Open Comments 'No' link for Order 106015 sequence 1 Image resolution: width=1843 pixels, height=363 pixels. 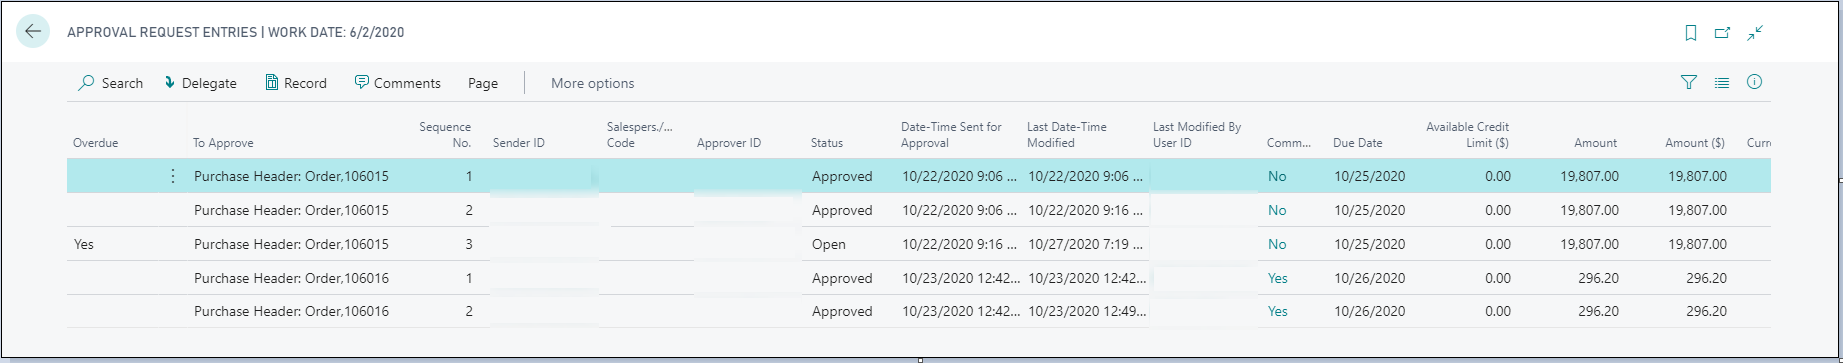[x=1277, y=176]
